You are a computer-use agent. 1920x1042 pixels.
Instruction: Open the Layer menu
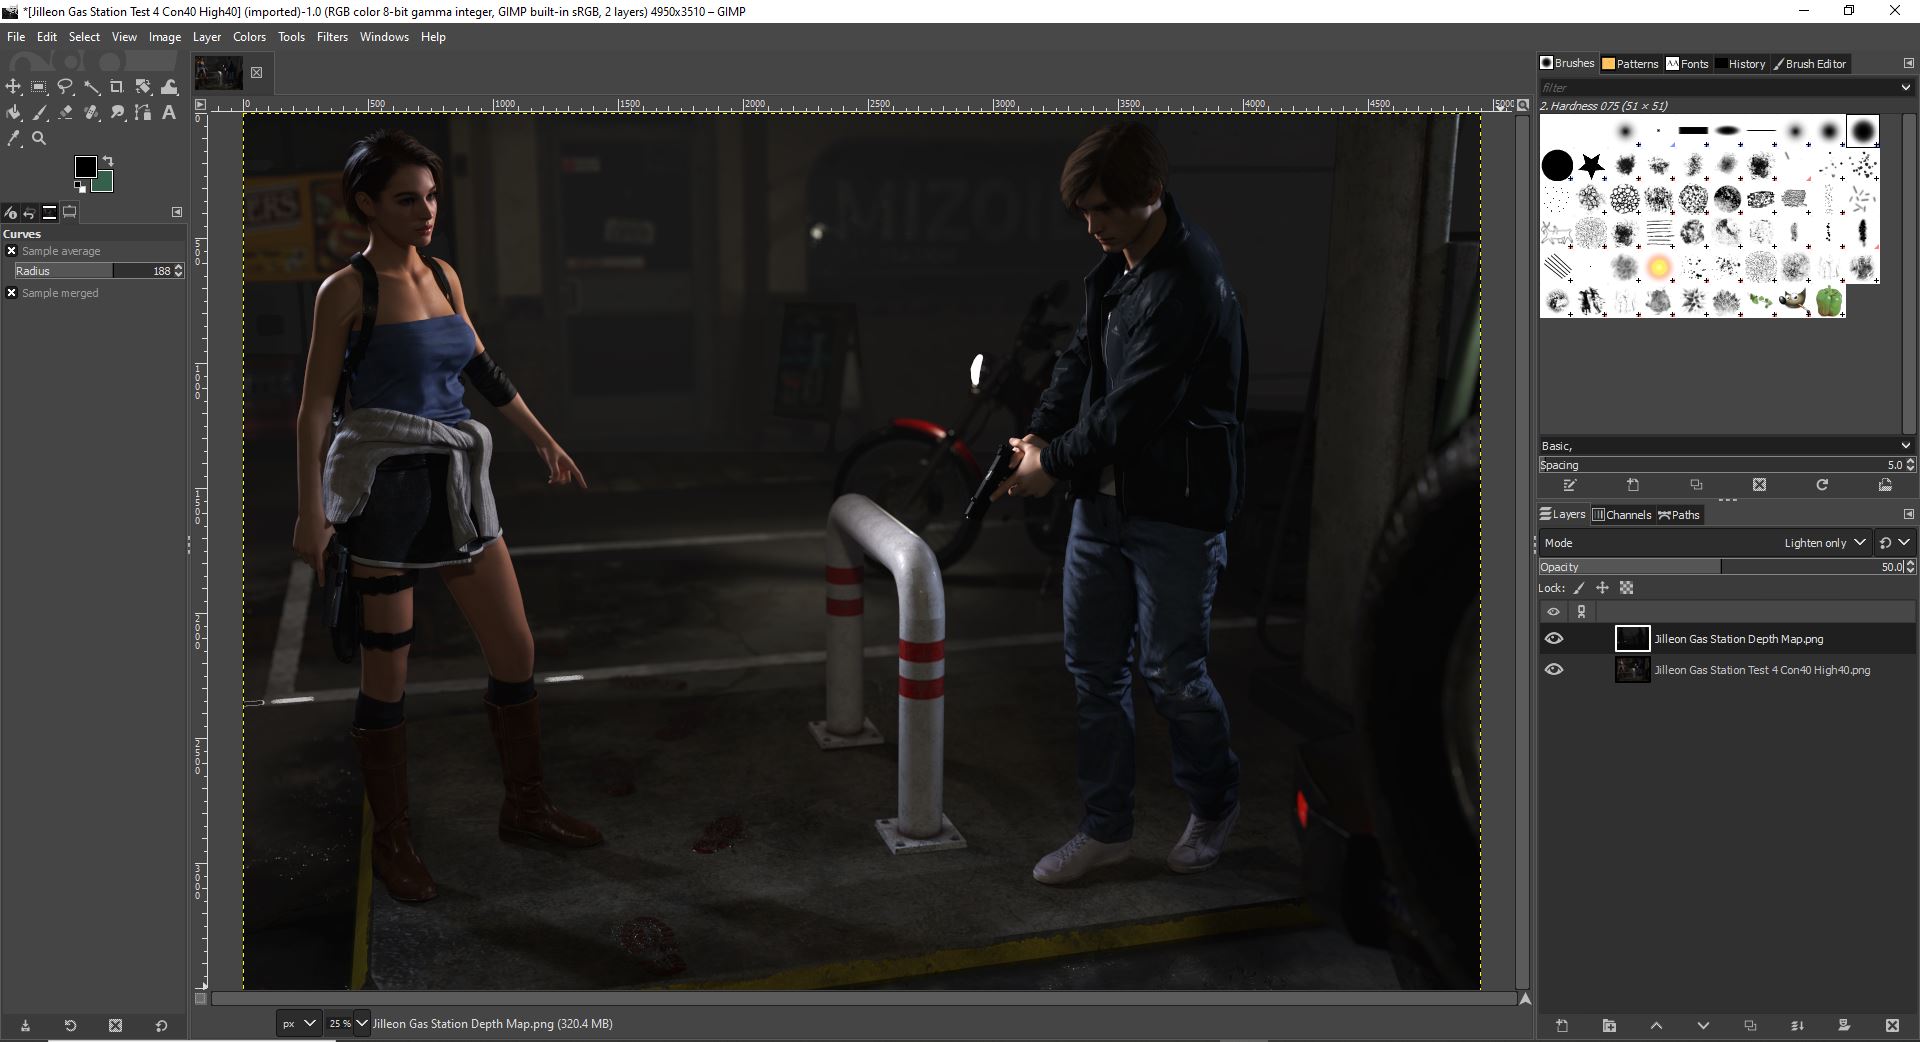[207, 37]
